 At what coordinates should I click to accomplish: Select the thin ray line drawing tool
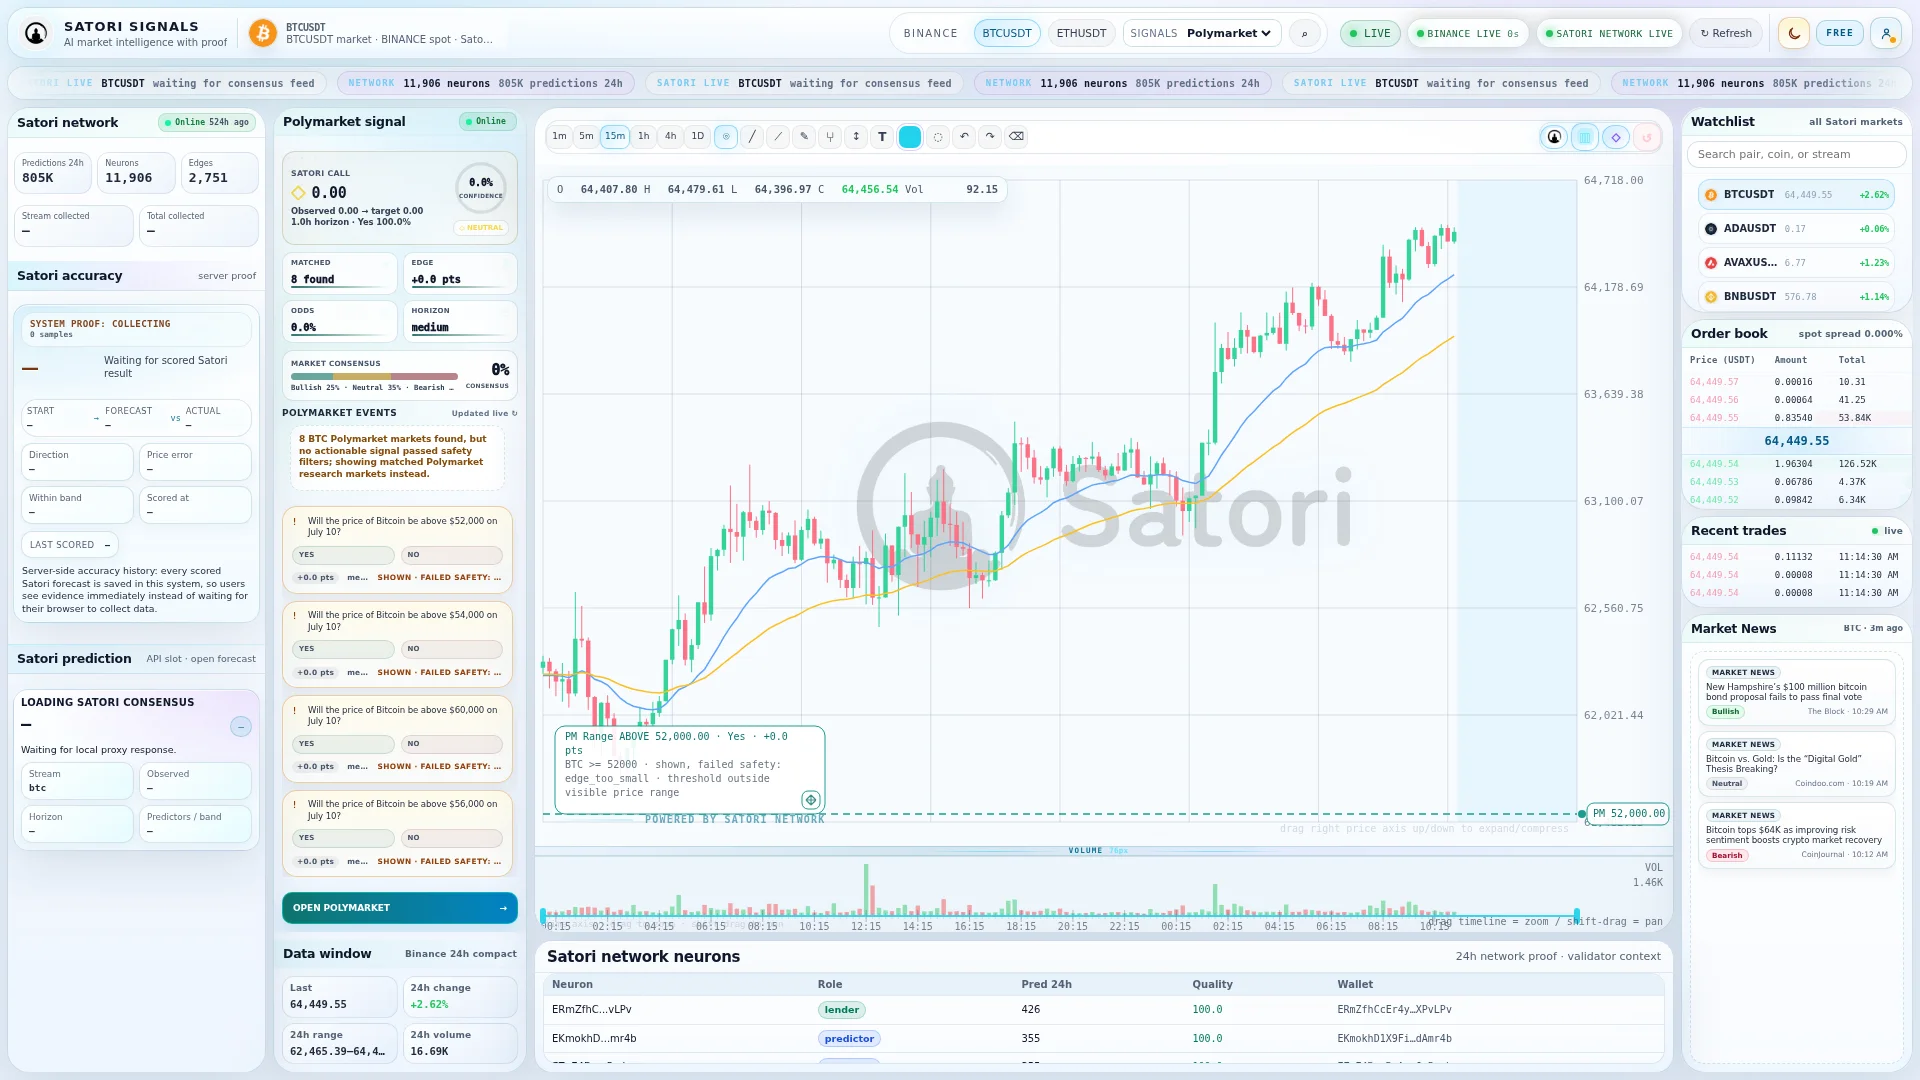coord(778,137)
